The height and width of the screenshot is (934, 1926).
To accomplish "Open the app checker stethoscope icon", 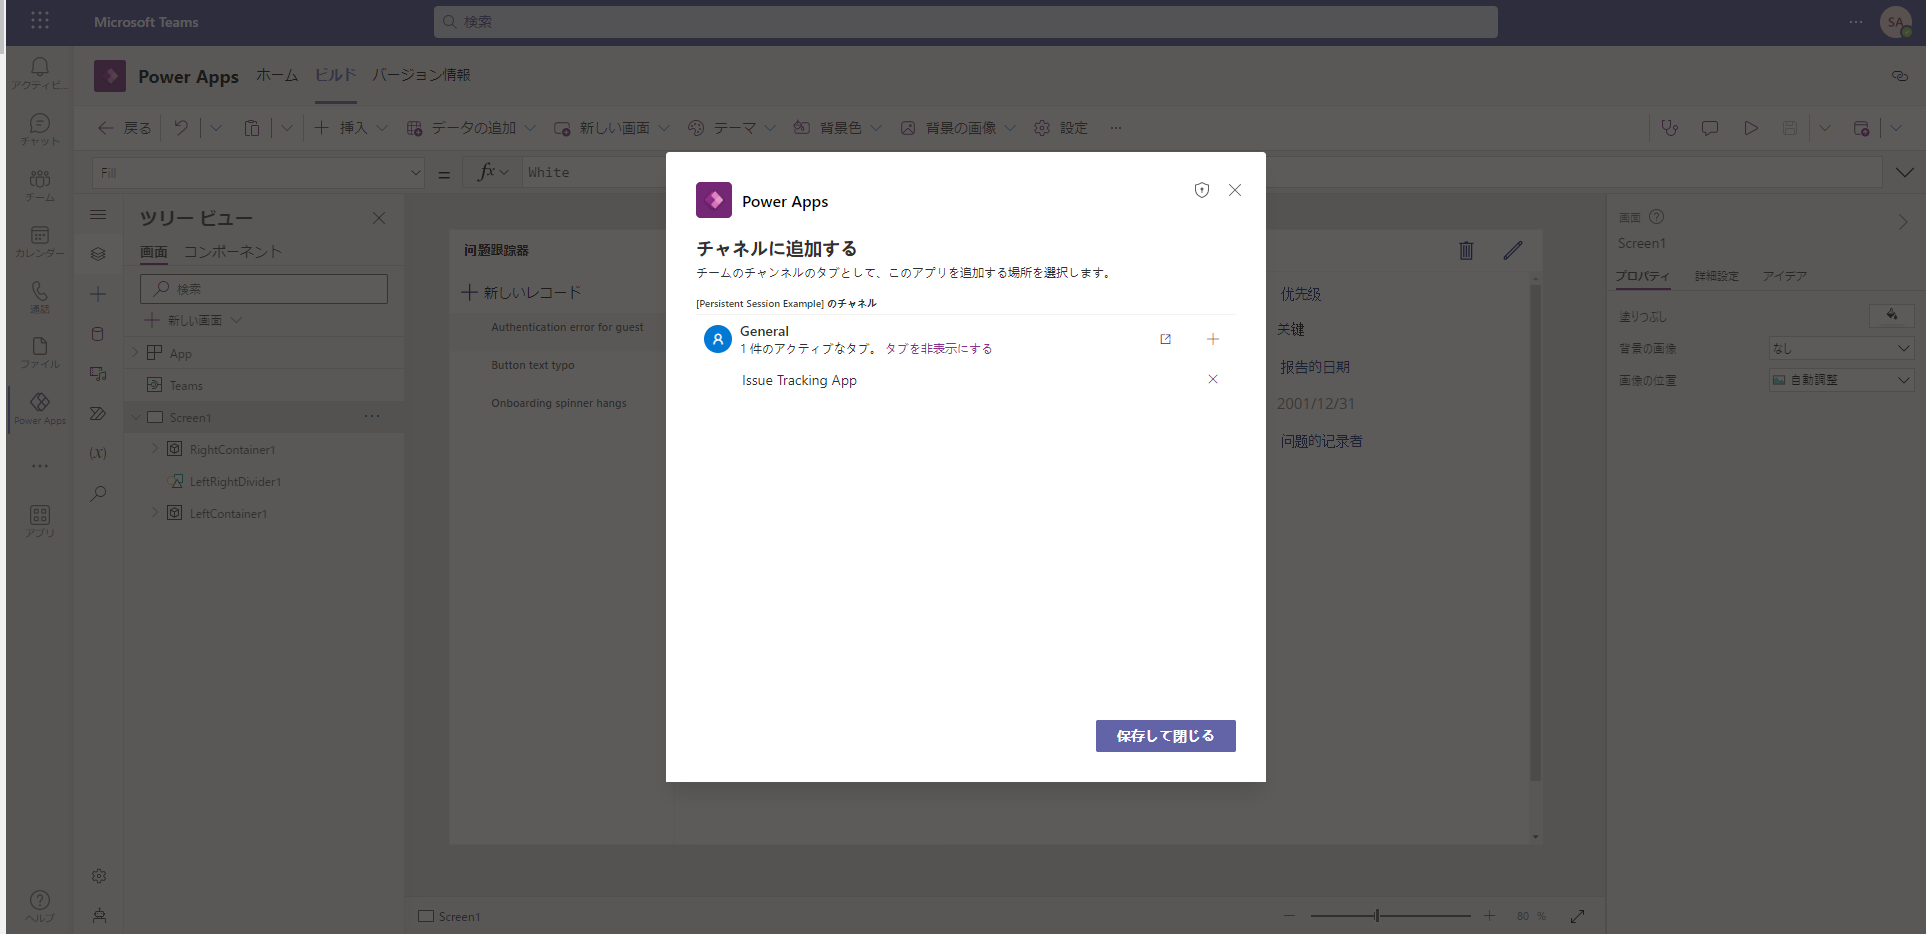I will pyautogui.click(x=1669, y=128).
